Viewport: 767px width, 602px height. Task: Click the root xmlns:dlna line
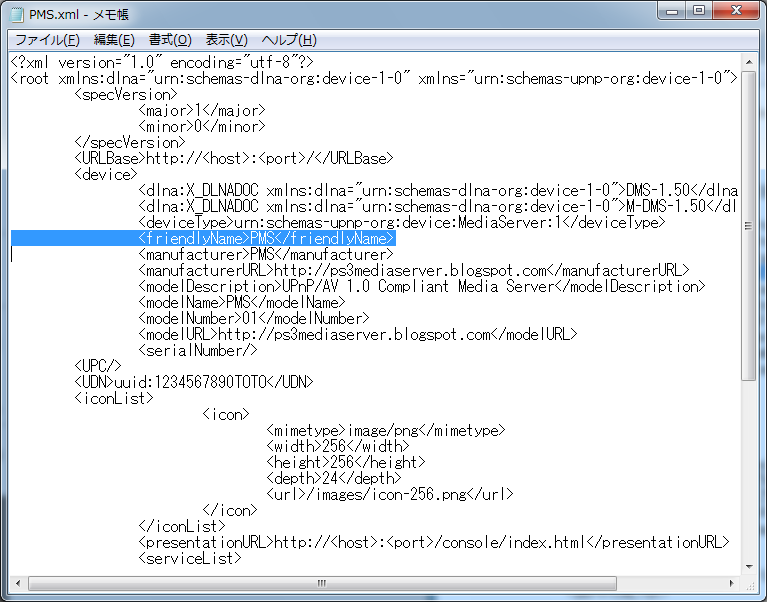[374, 79]
